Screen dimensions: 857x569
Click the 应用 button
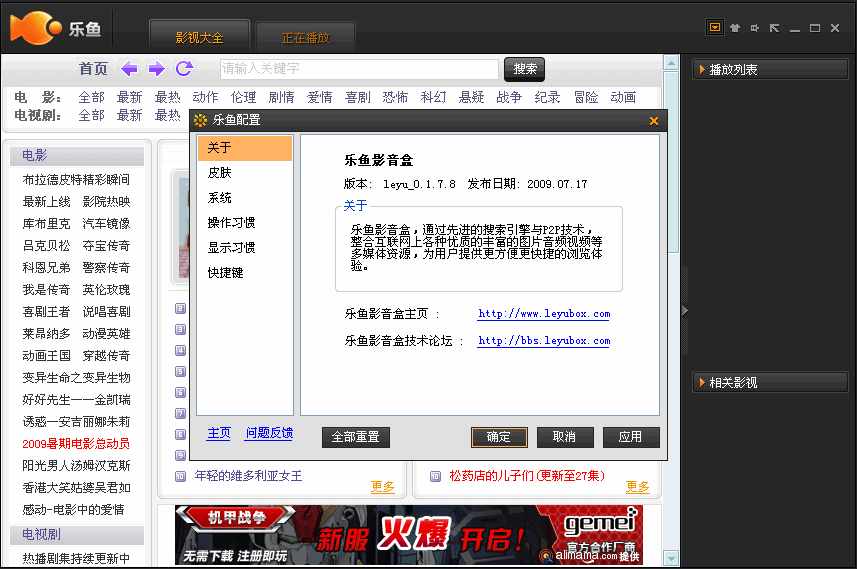click(x=631, y=437)
